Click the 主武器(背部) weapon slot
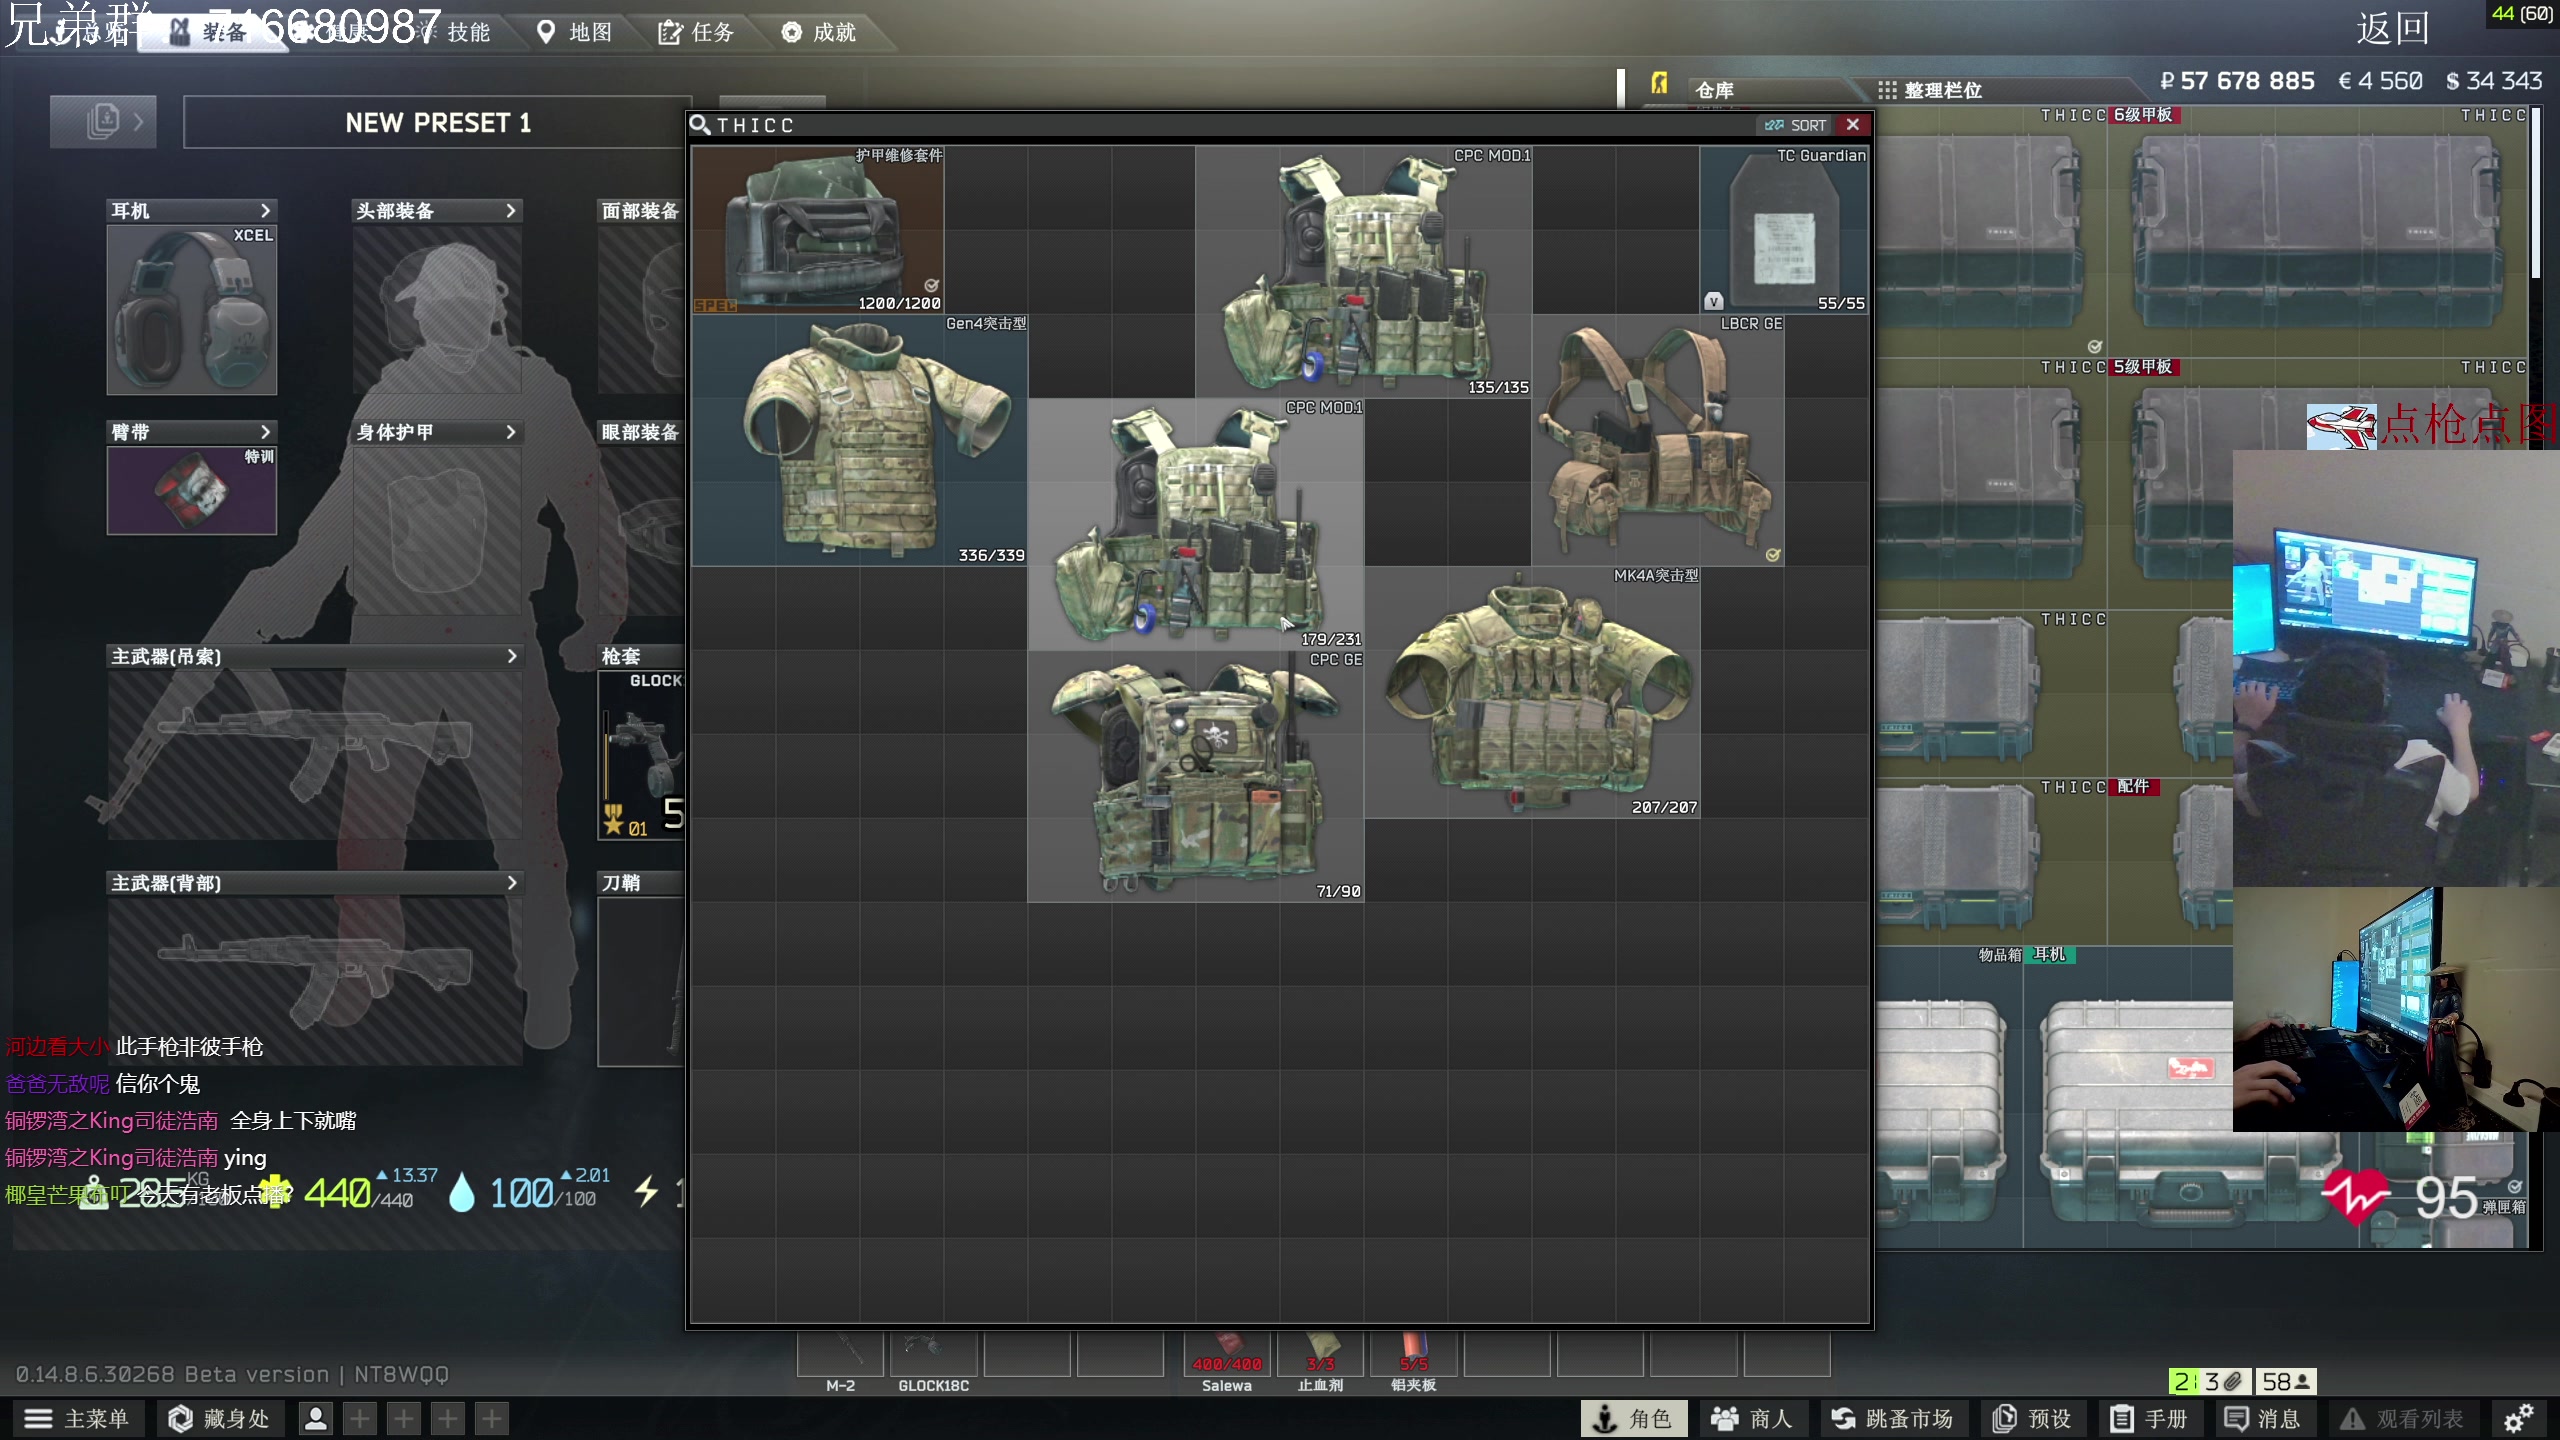Image resolution: width=2560 pixels, height=1440 pixels. pos(315,980)
